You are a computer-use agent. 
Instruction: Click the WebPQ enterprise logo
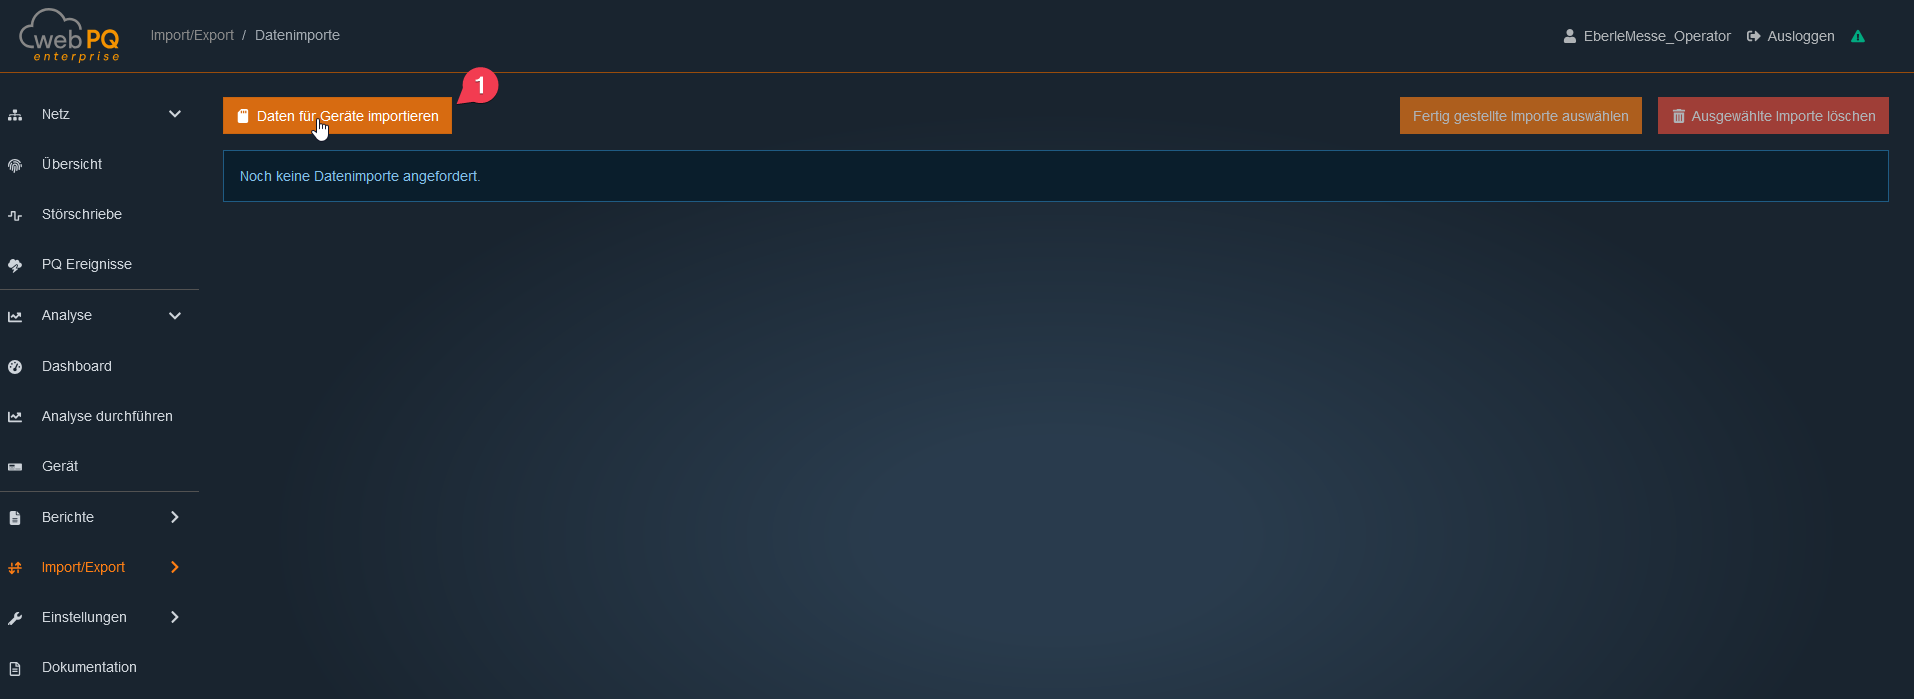(69, 36)
